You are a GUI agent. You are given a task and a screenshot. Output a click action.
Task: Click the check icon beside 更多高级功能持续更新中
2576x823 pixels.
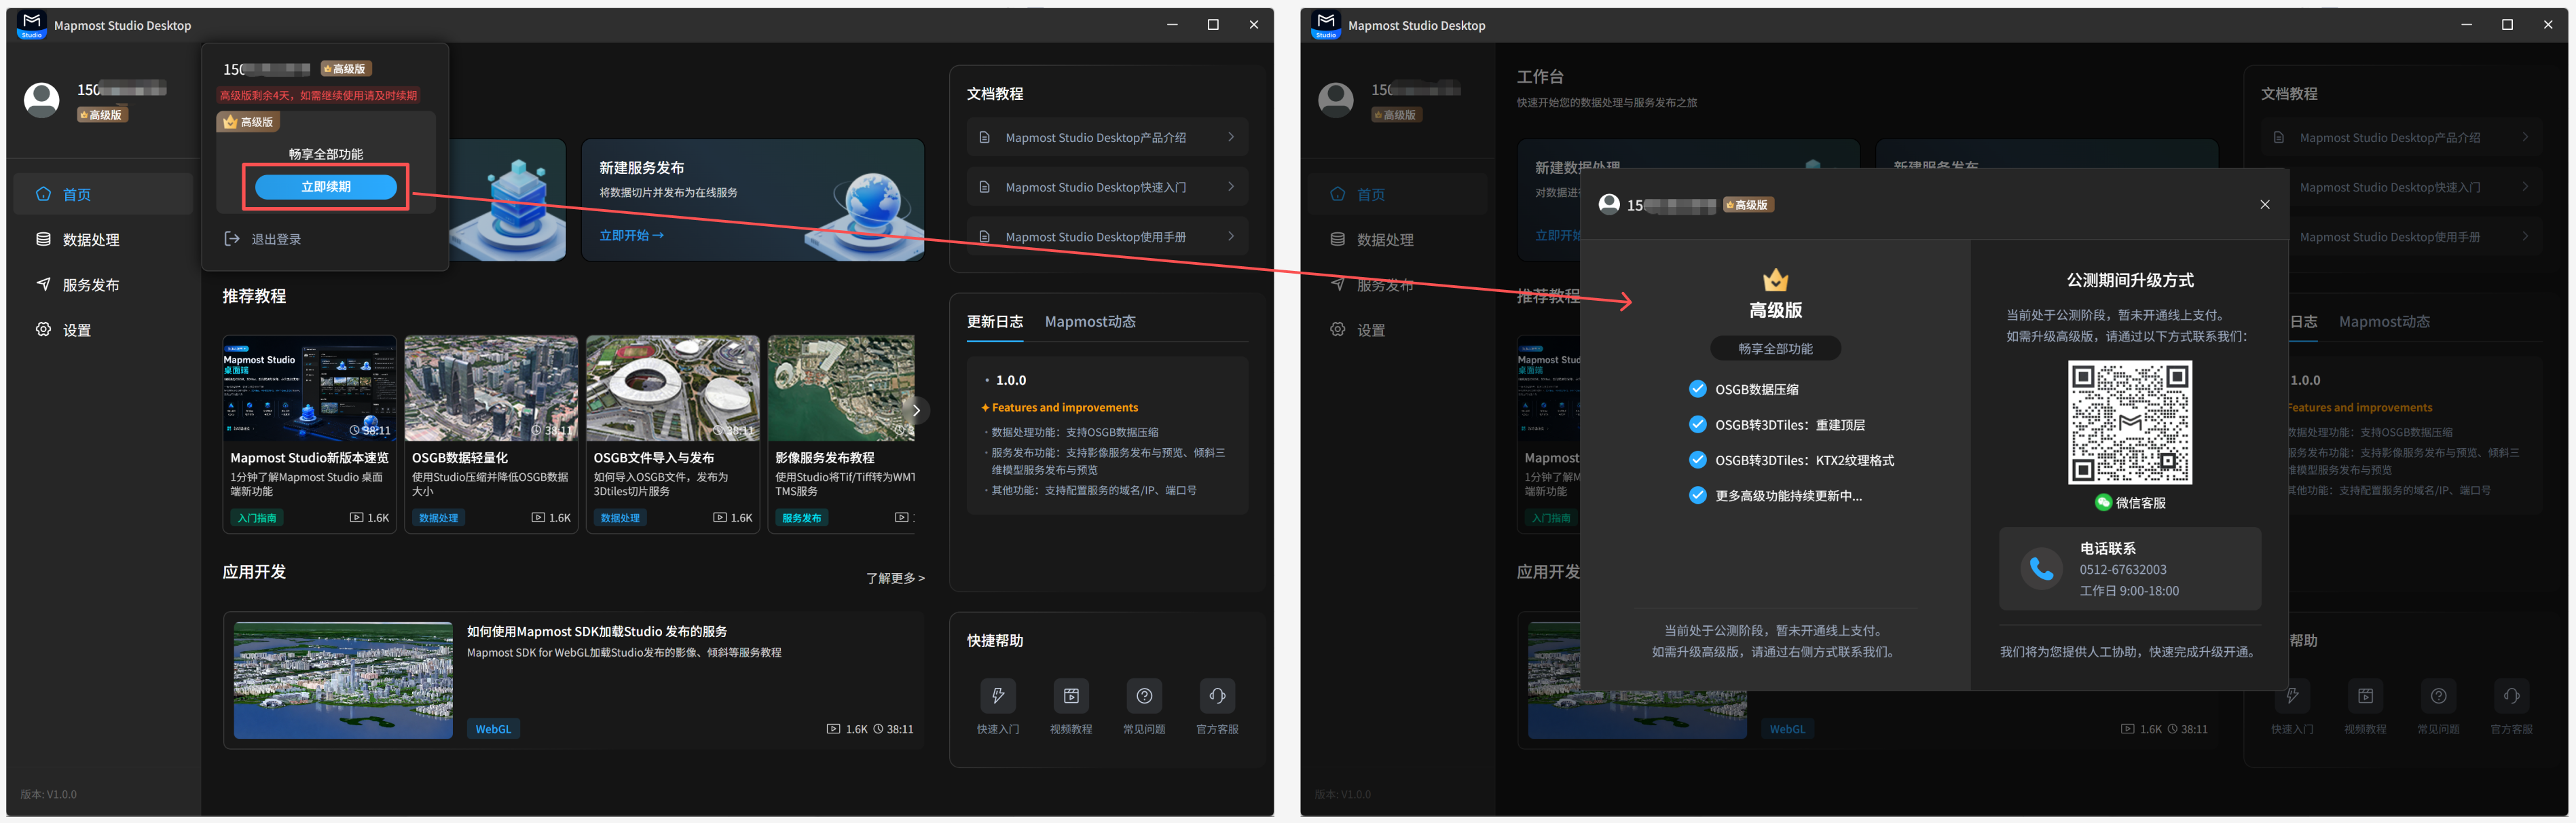point(1697,495)
